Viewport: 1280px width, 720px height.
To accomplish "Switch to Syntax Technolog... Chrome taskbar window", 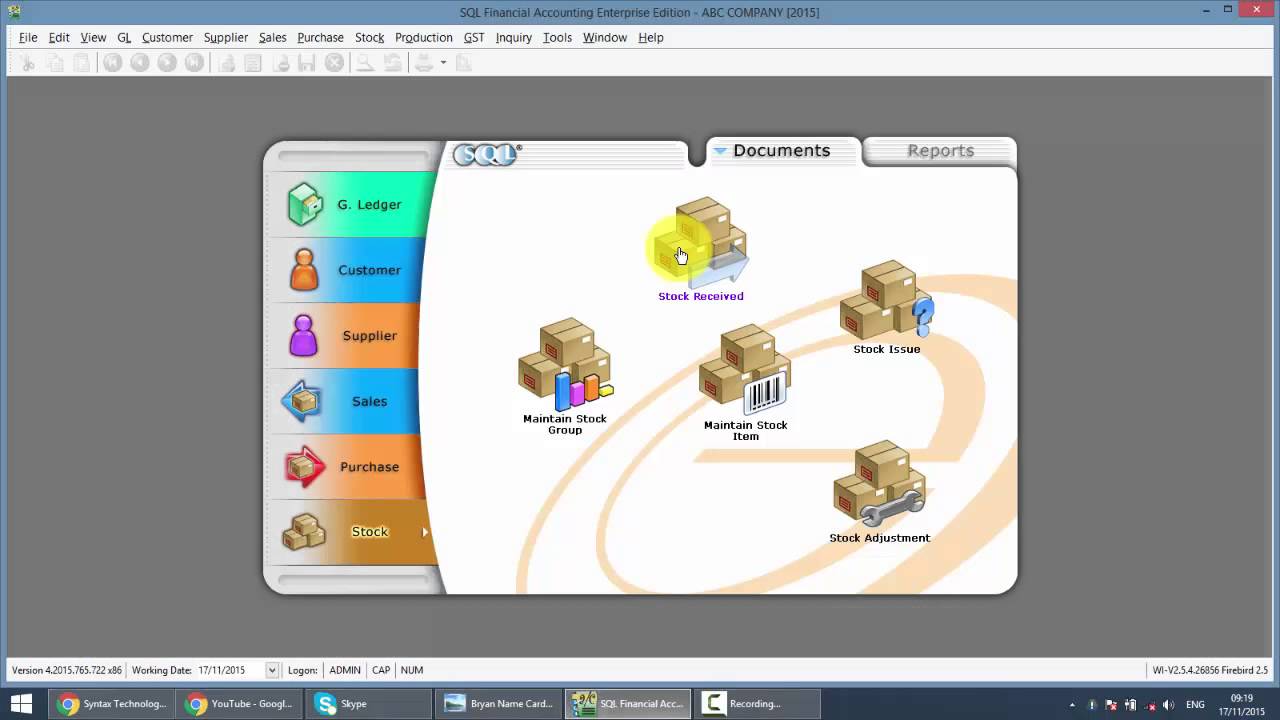I will click(x=112, y=704).
